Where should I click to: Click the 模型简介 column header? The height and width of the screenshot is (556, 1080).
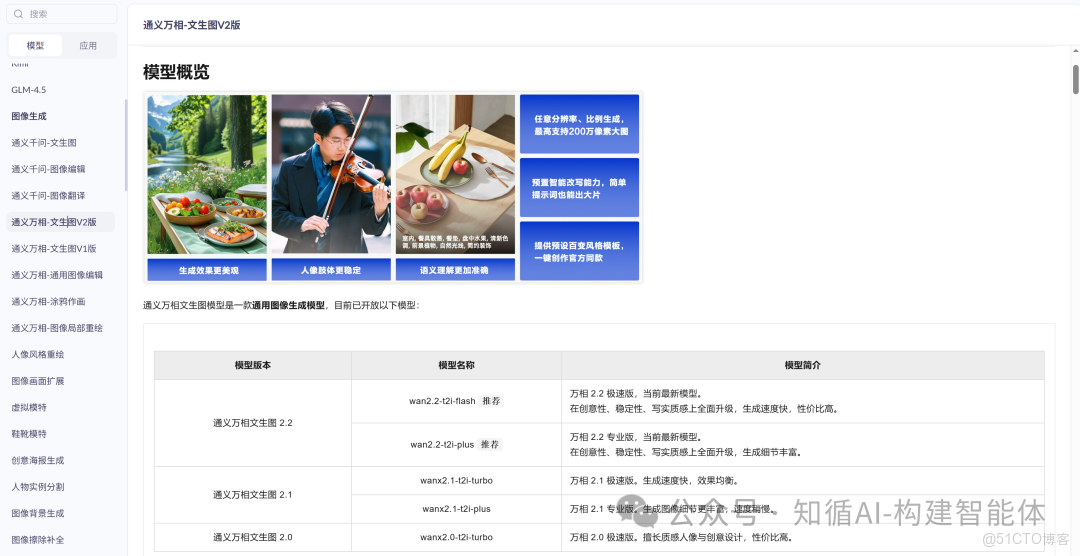coord(803,365)
